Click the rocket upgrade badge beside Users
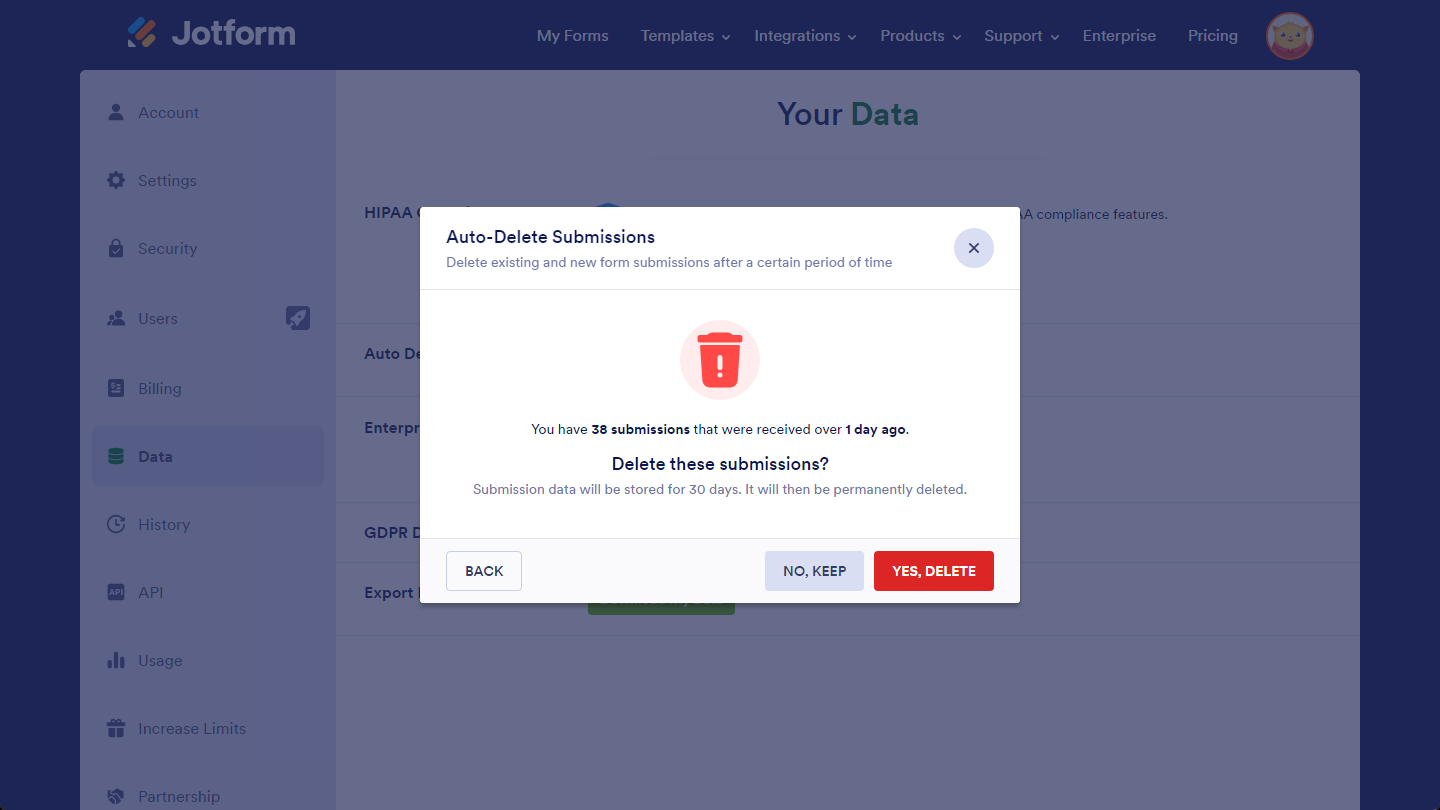This screenshot has width=1440, height=810. (298, 318)
